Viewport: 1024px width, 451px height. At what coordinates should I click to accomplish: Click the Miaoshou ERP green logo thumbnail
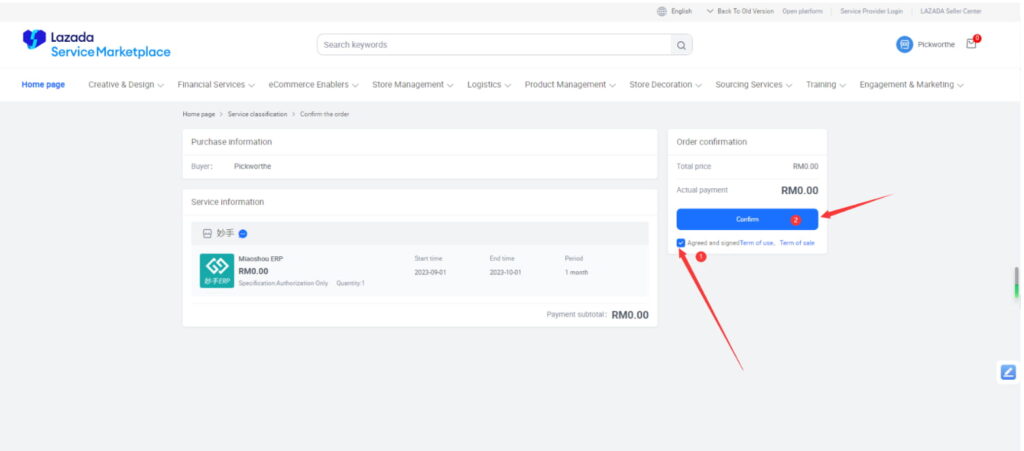[x=217, y=271]
